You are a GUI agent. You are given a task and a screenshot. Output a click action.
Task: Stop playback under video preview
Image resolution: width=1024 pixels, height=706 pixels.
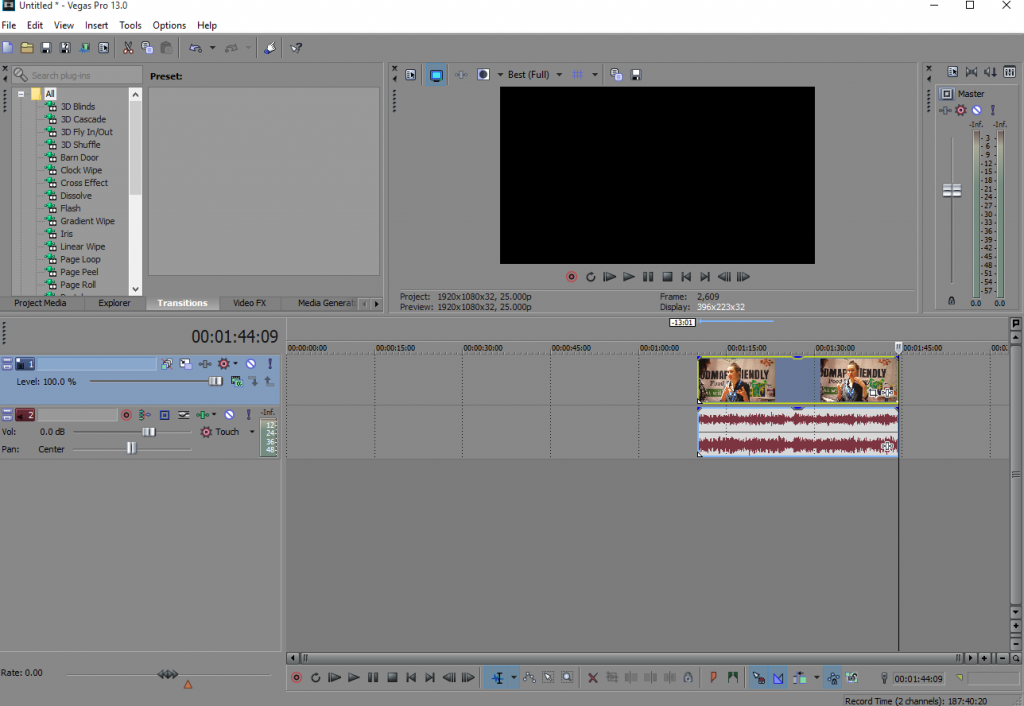pyautogui.click(x=667, y=277)
